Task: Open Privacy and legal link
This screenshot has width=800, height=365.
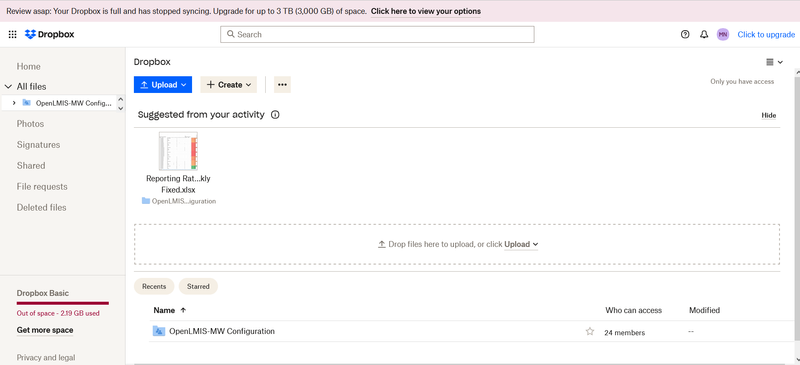Action: [x=46, y=358]
